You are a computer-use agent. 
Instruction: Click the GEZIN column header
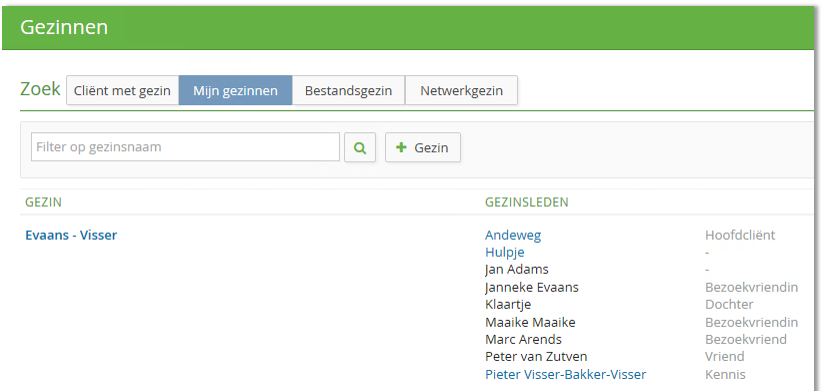[x=44, y=202]
